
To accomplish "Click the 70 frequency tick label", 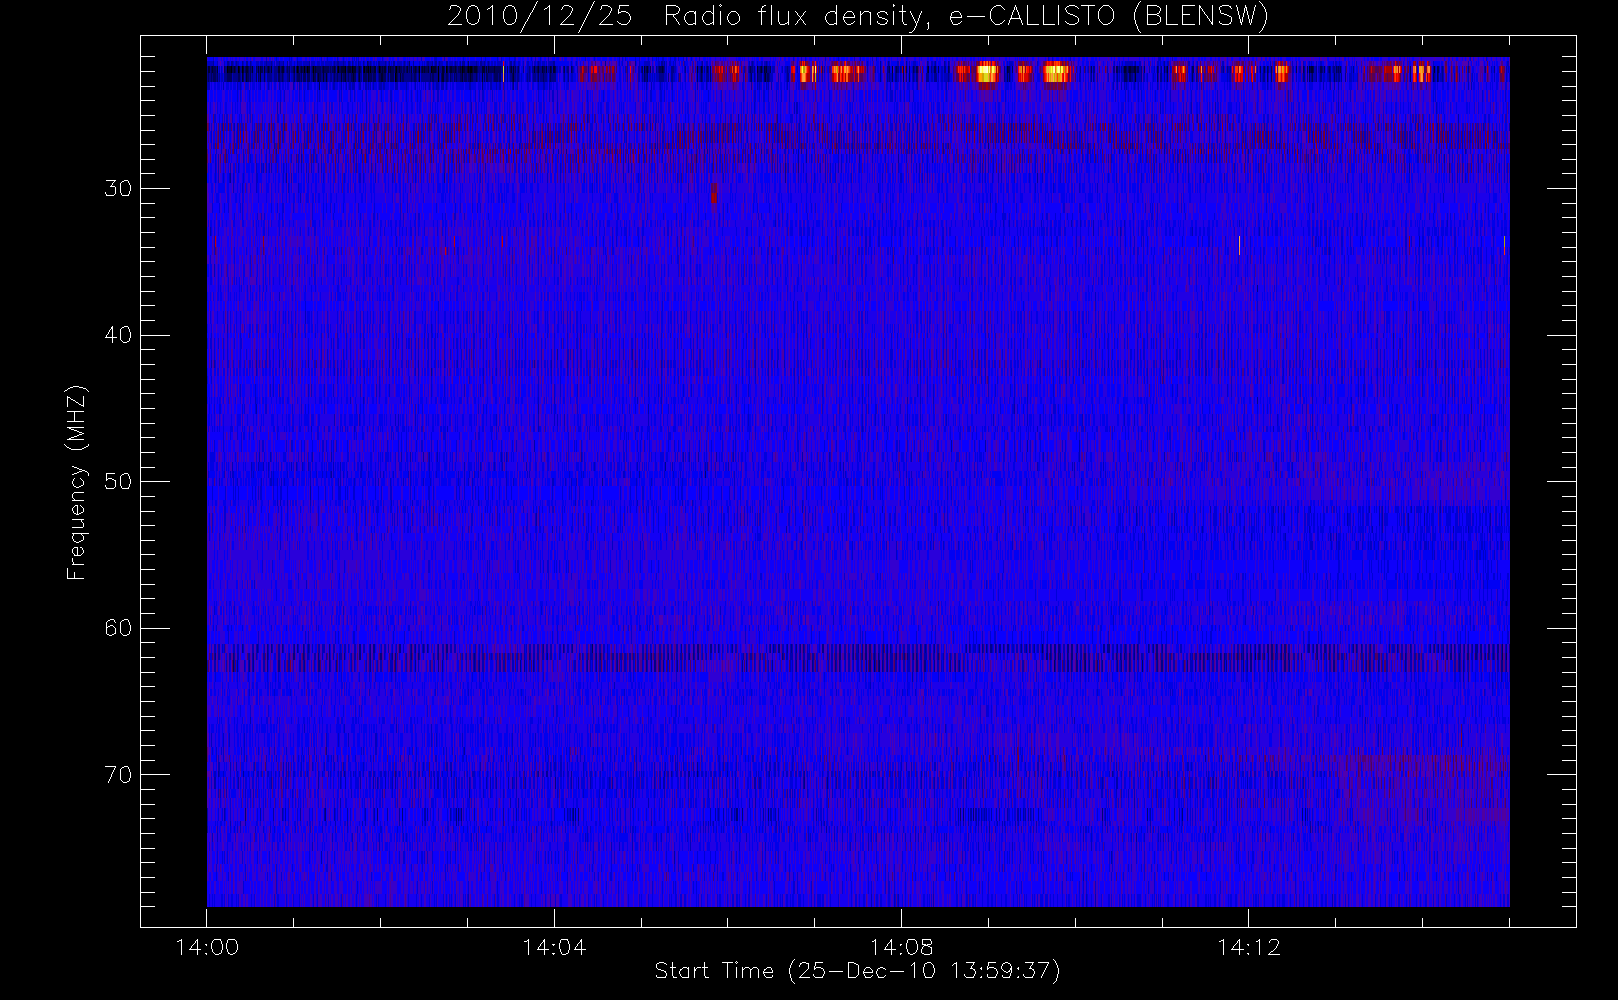I will point(117,774).
